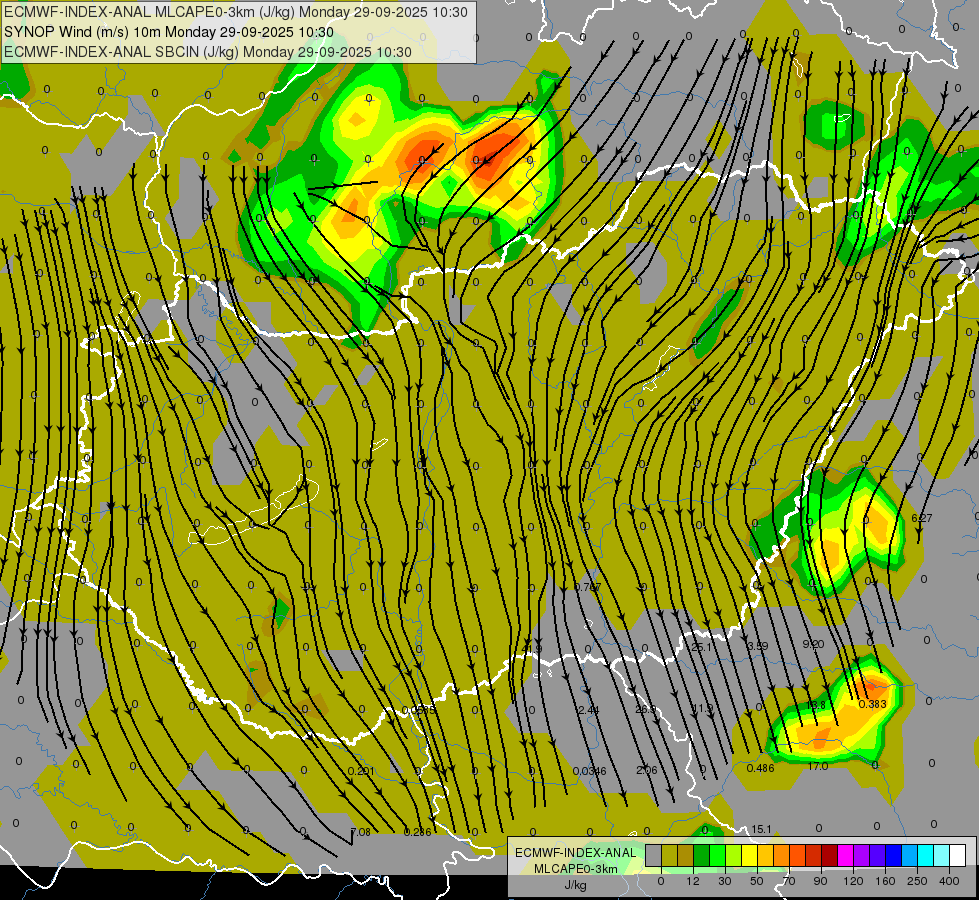Click the legend label MLCAPE0-3km
The width and height of the screenshot is (979, 900).
[x=575, y=868]
